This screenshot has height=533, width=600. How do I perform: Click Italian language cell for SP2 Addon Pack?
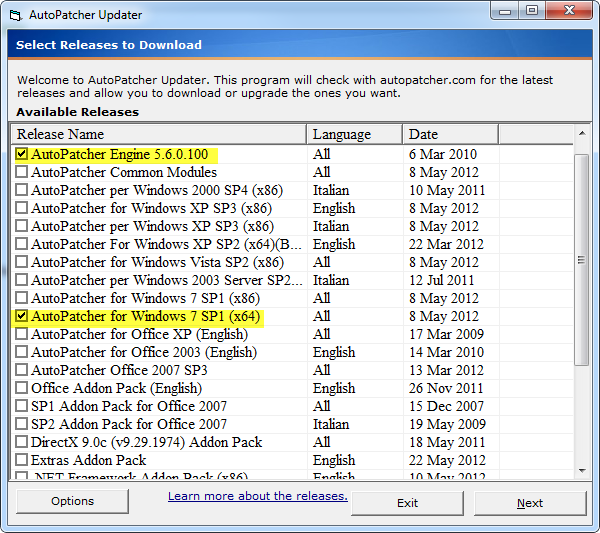pyautogui.click(x=331, y=424)
